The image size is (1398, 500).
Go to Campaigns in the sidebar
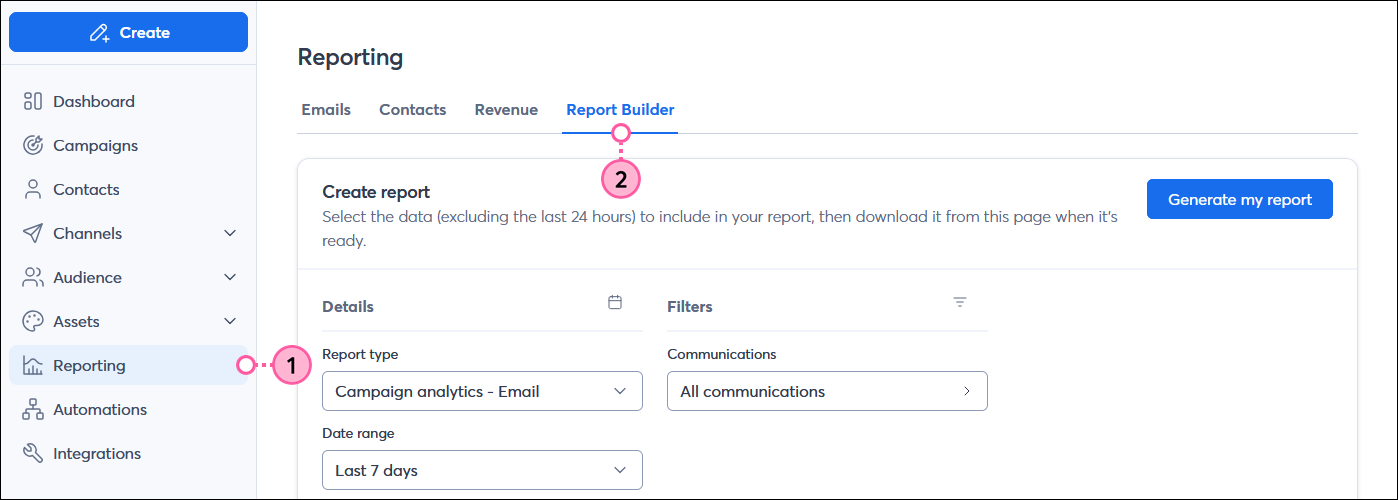coord(128,145)
